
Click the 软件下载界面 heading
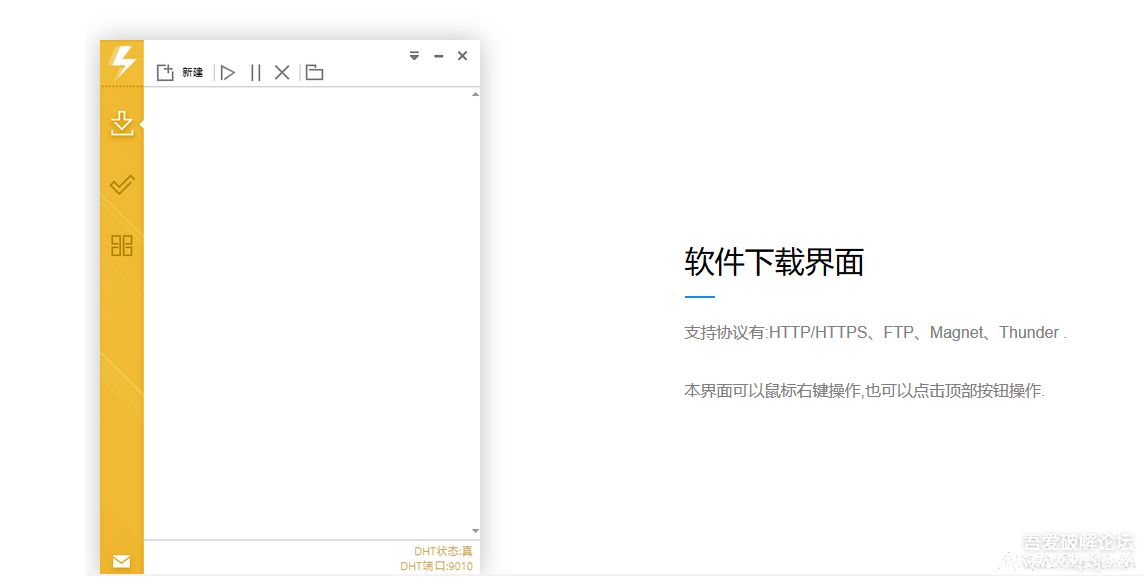(773, 262)
